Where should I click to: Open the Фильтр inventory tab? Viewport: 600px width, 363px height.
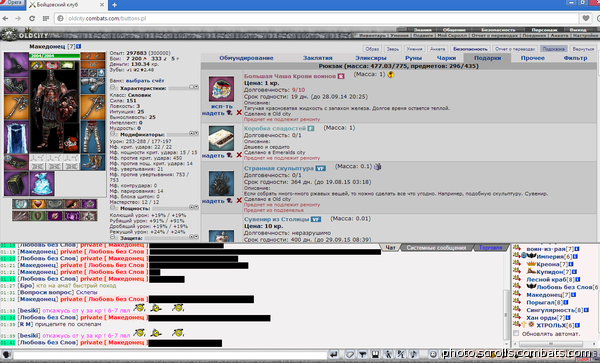(x=575, y=58)
